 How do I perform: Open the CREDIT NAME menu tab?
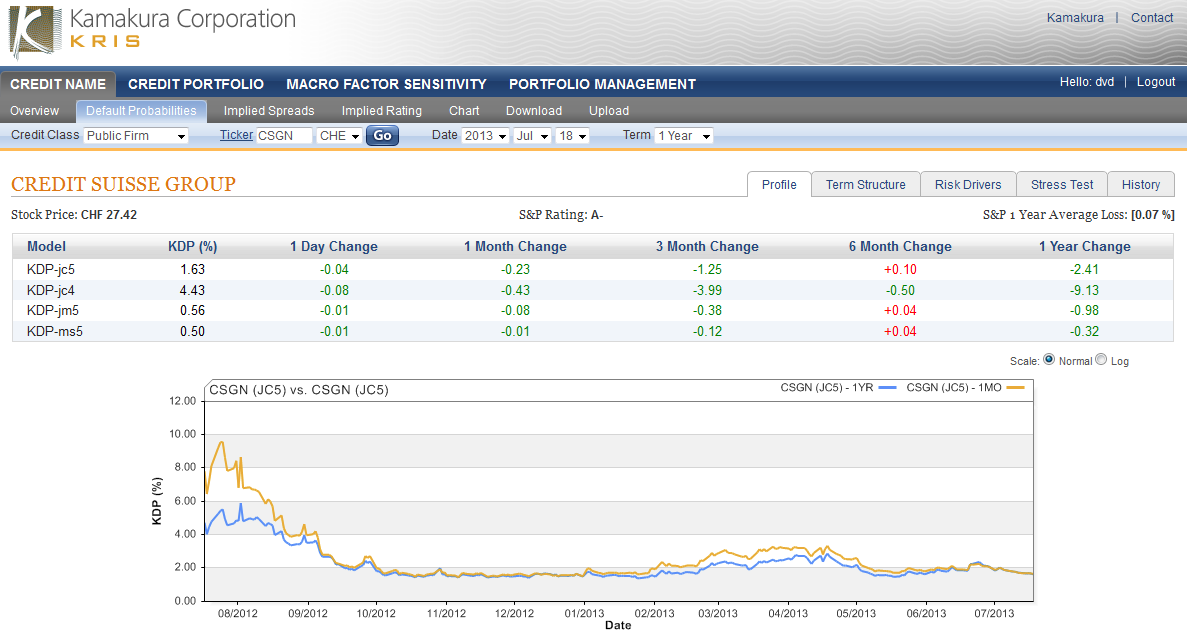pos(58,84)
